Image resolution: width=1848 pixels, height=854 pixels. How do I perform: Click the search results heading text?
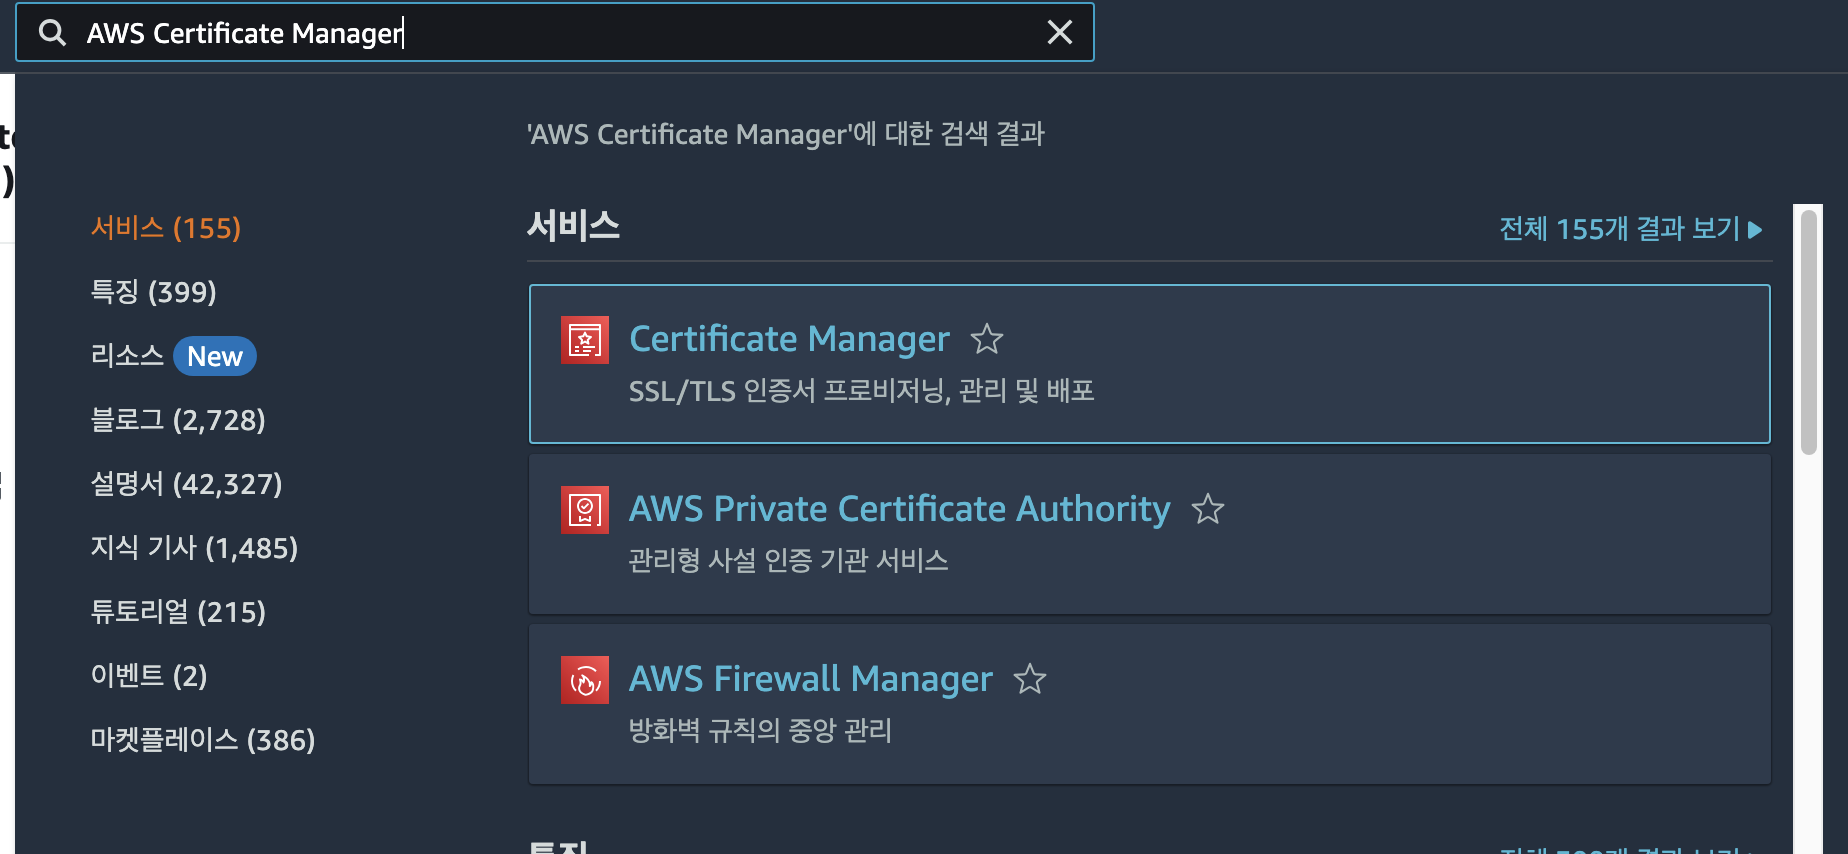(786, 134)
